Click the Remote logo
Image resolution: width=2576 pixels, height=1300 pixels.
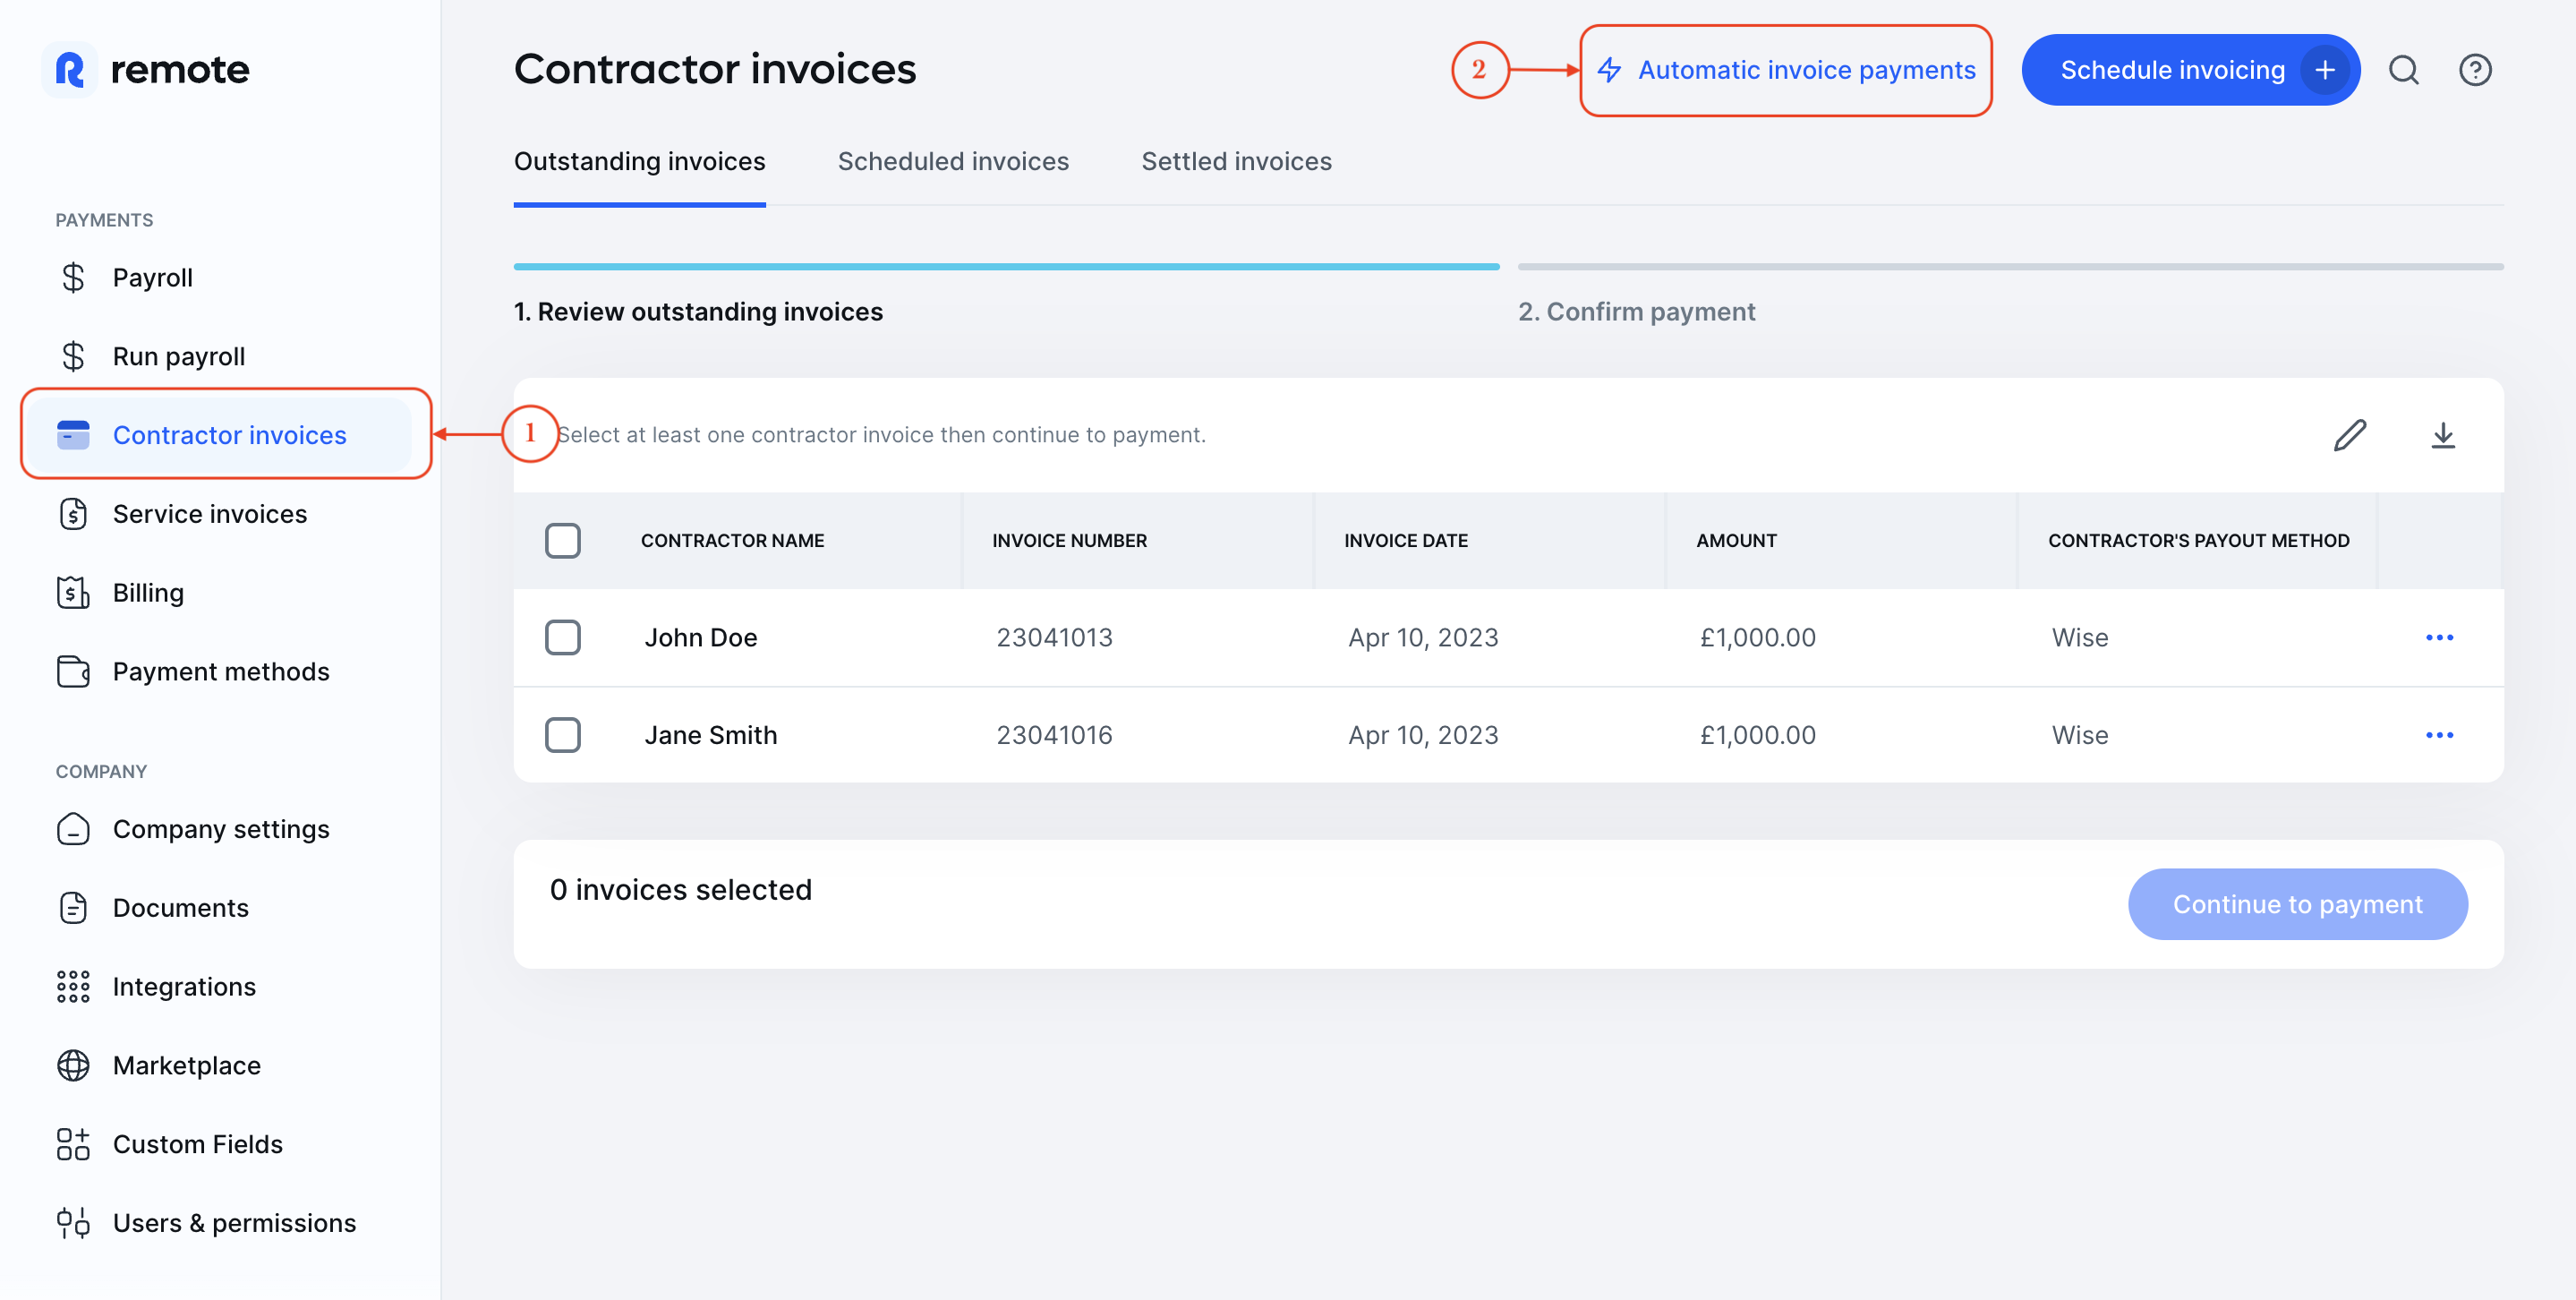click(146, 69)
